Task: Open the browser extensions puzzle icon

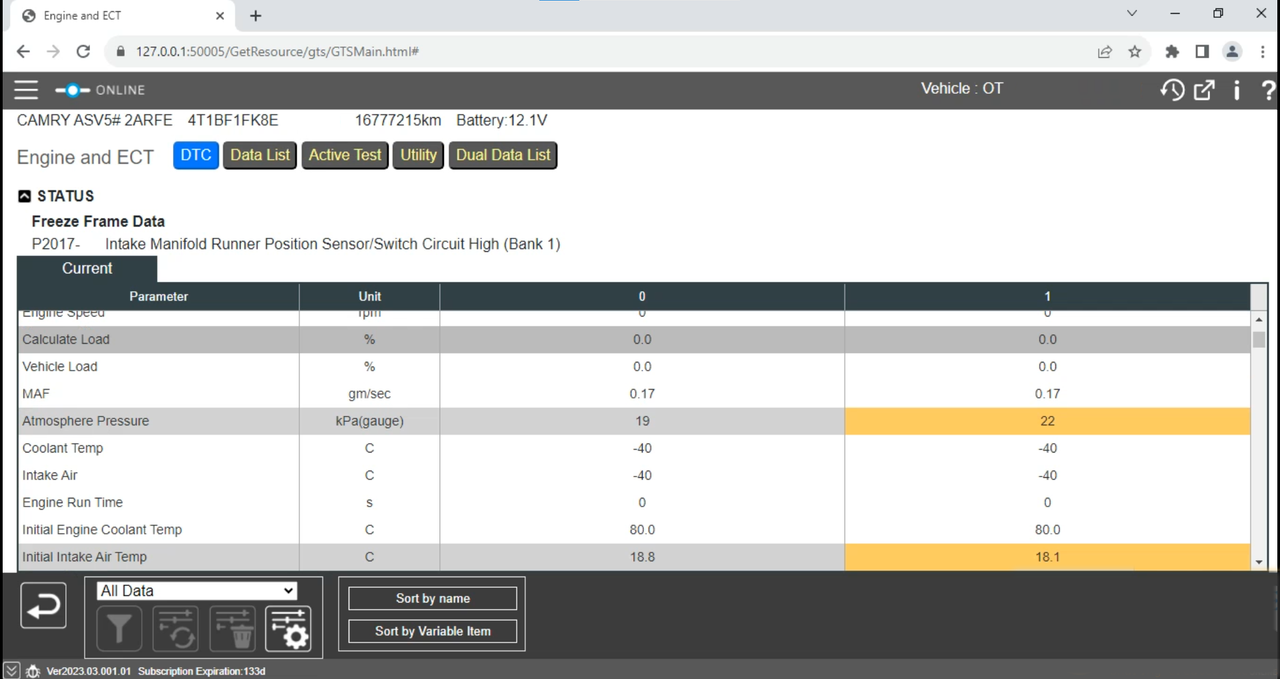Action: [1172, 51]
